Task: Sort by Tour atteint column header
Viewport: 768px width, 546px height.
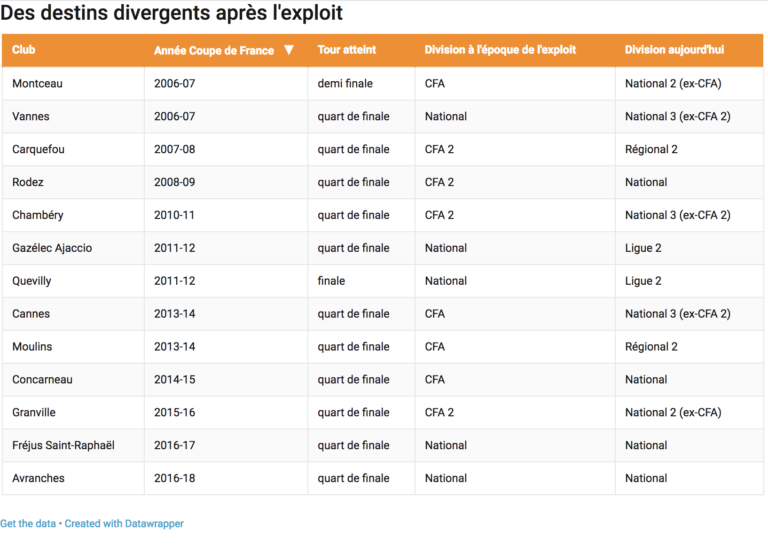Action: (346, 50)
